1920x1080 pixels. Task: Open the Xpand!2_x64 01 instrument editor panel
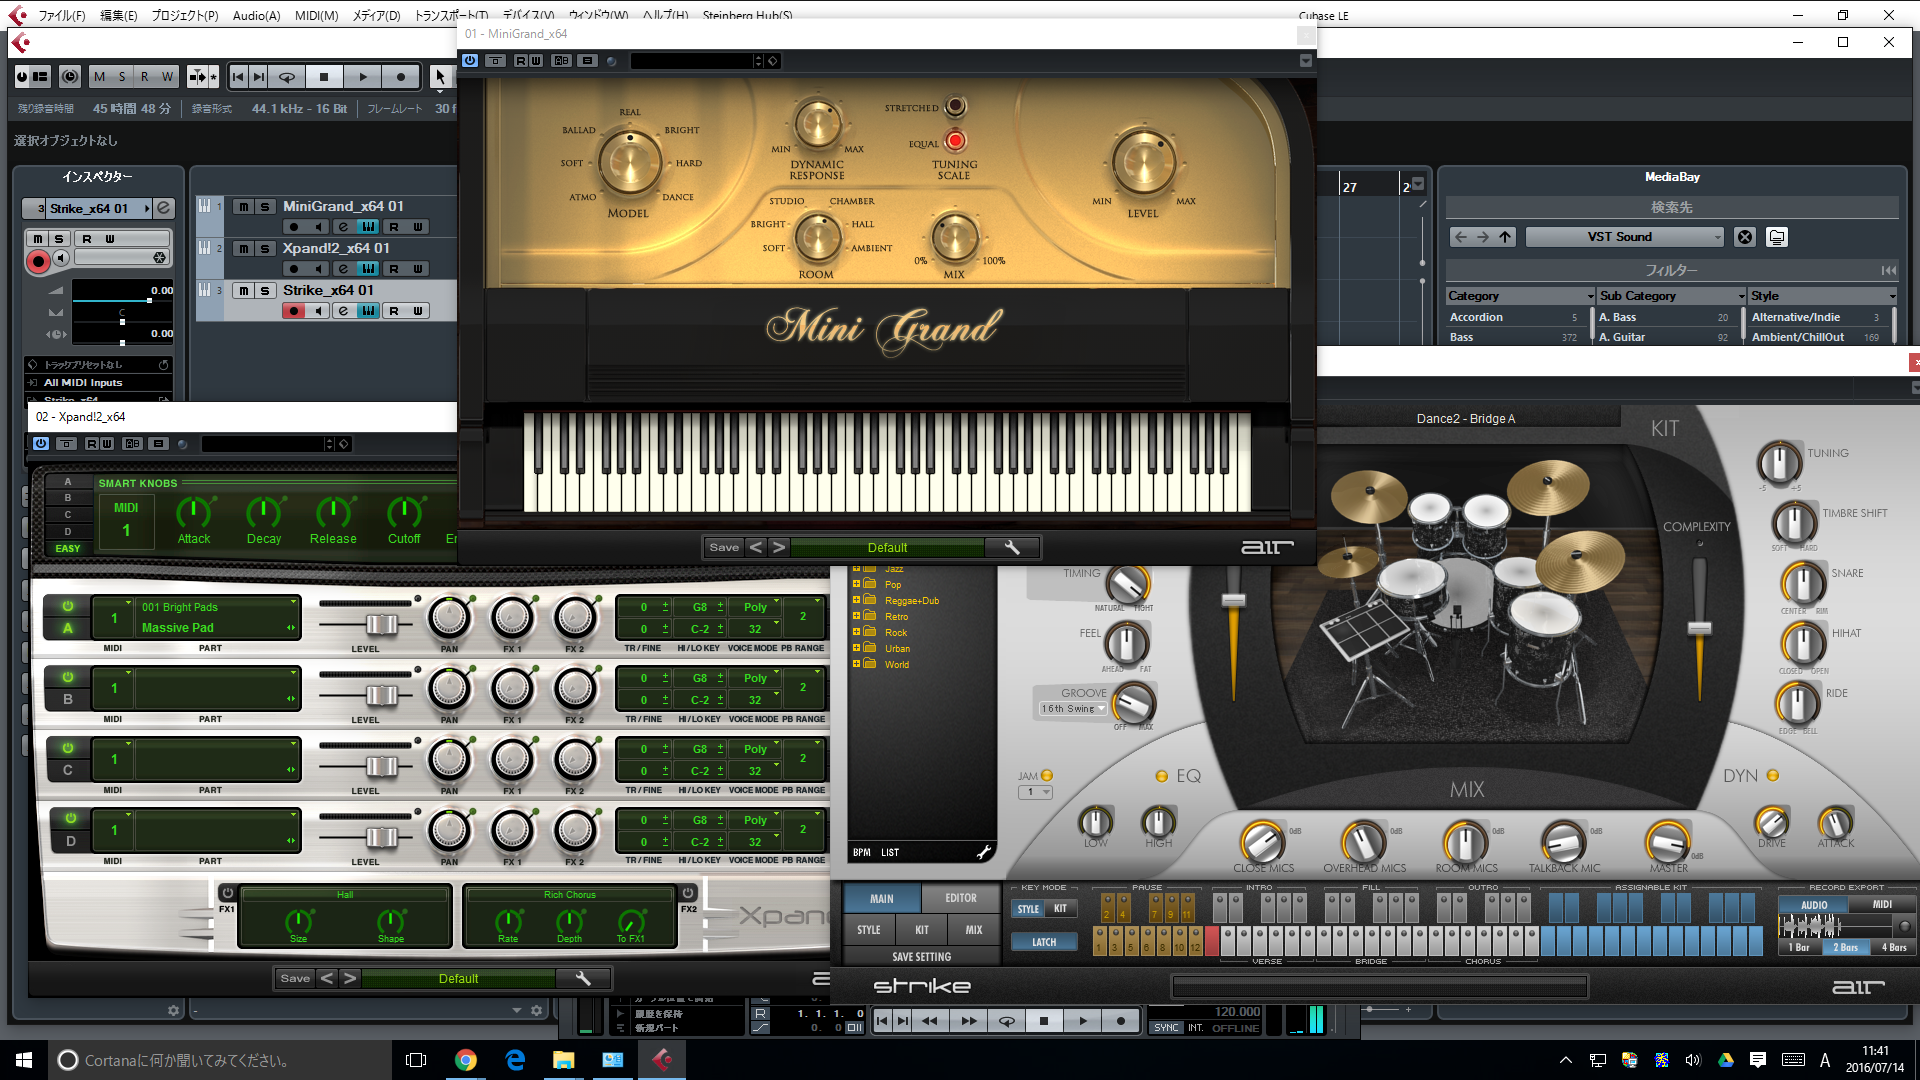(368, 269)
